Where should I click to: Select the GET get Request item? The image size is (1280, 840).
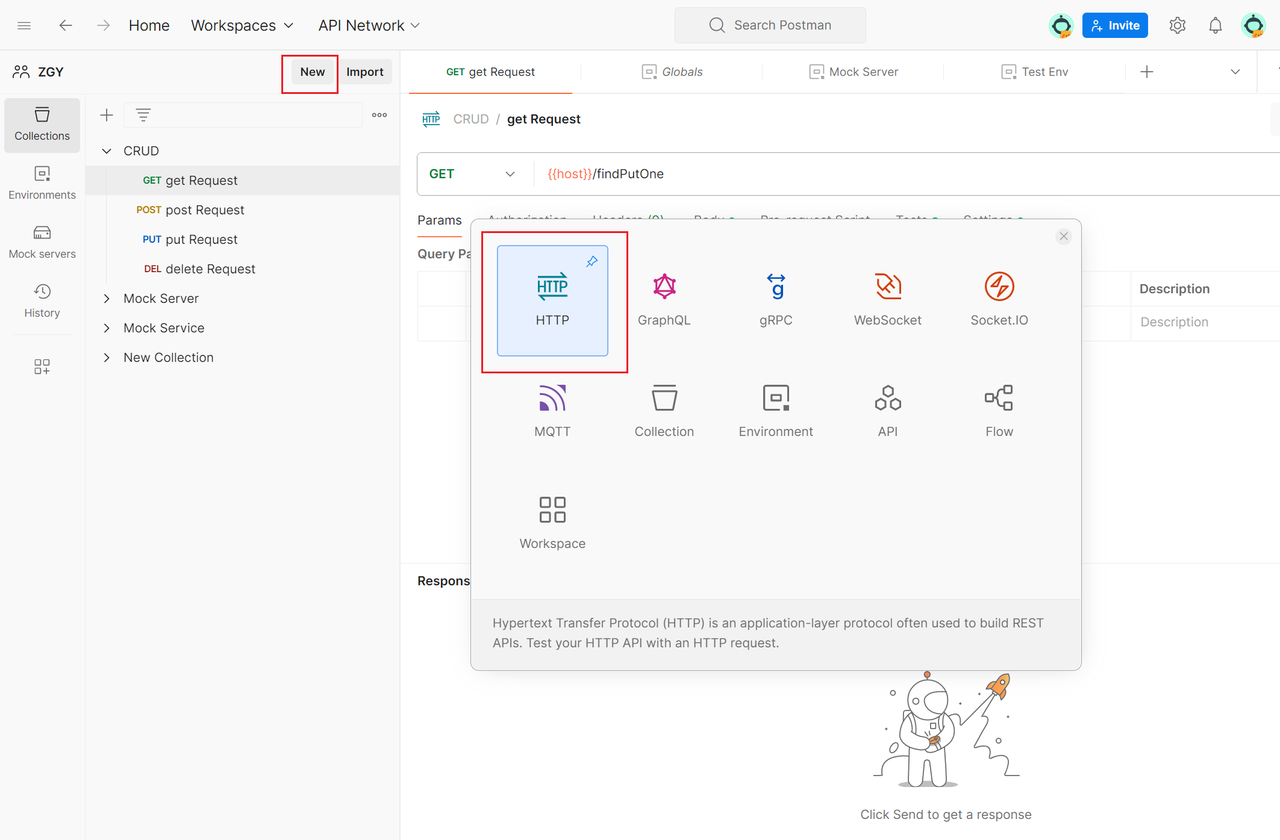coord(242,181)
